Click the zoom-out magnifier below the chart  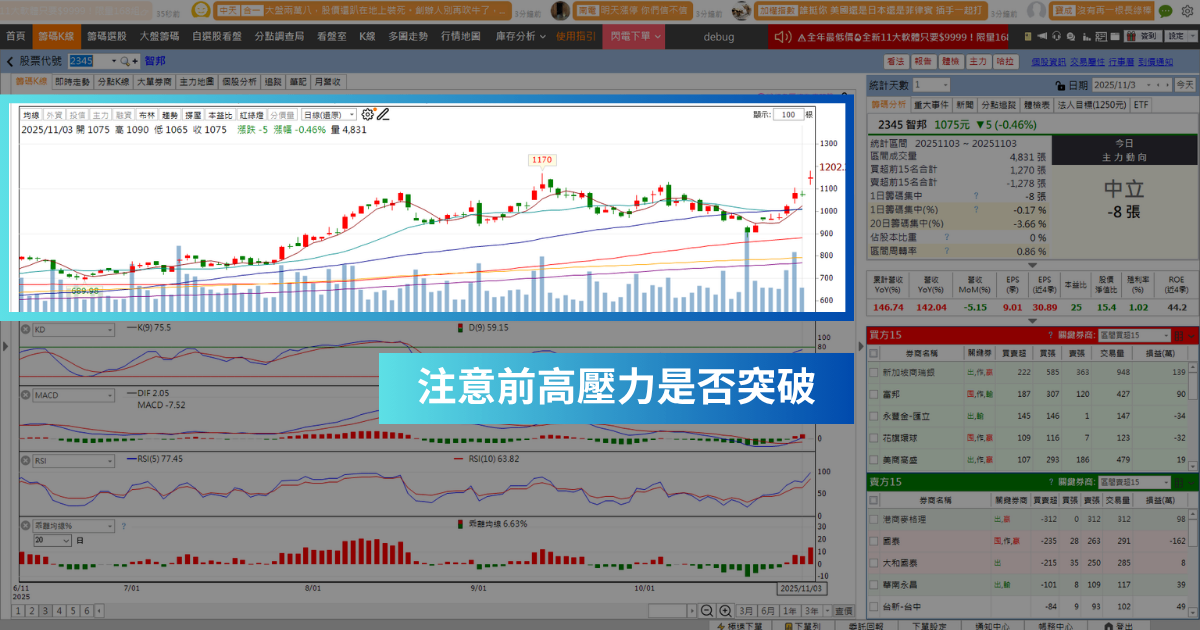coord(707,609)
